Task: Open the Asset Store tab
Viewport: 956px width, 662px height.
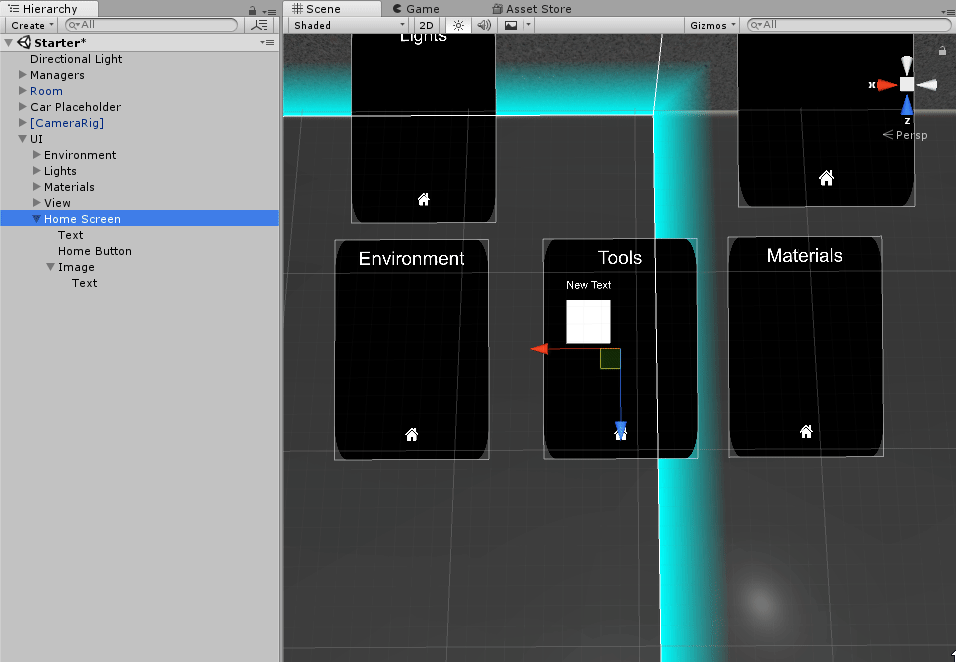Action: 539,9
